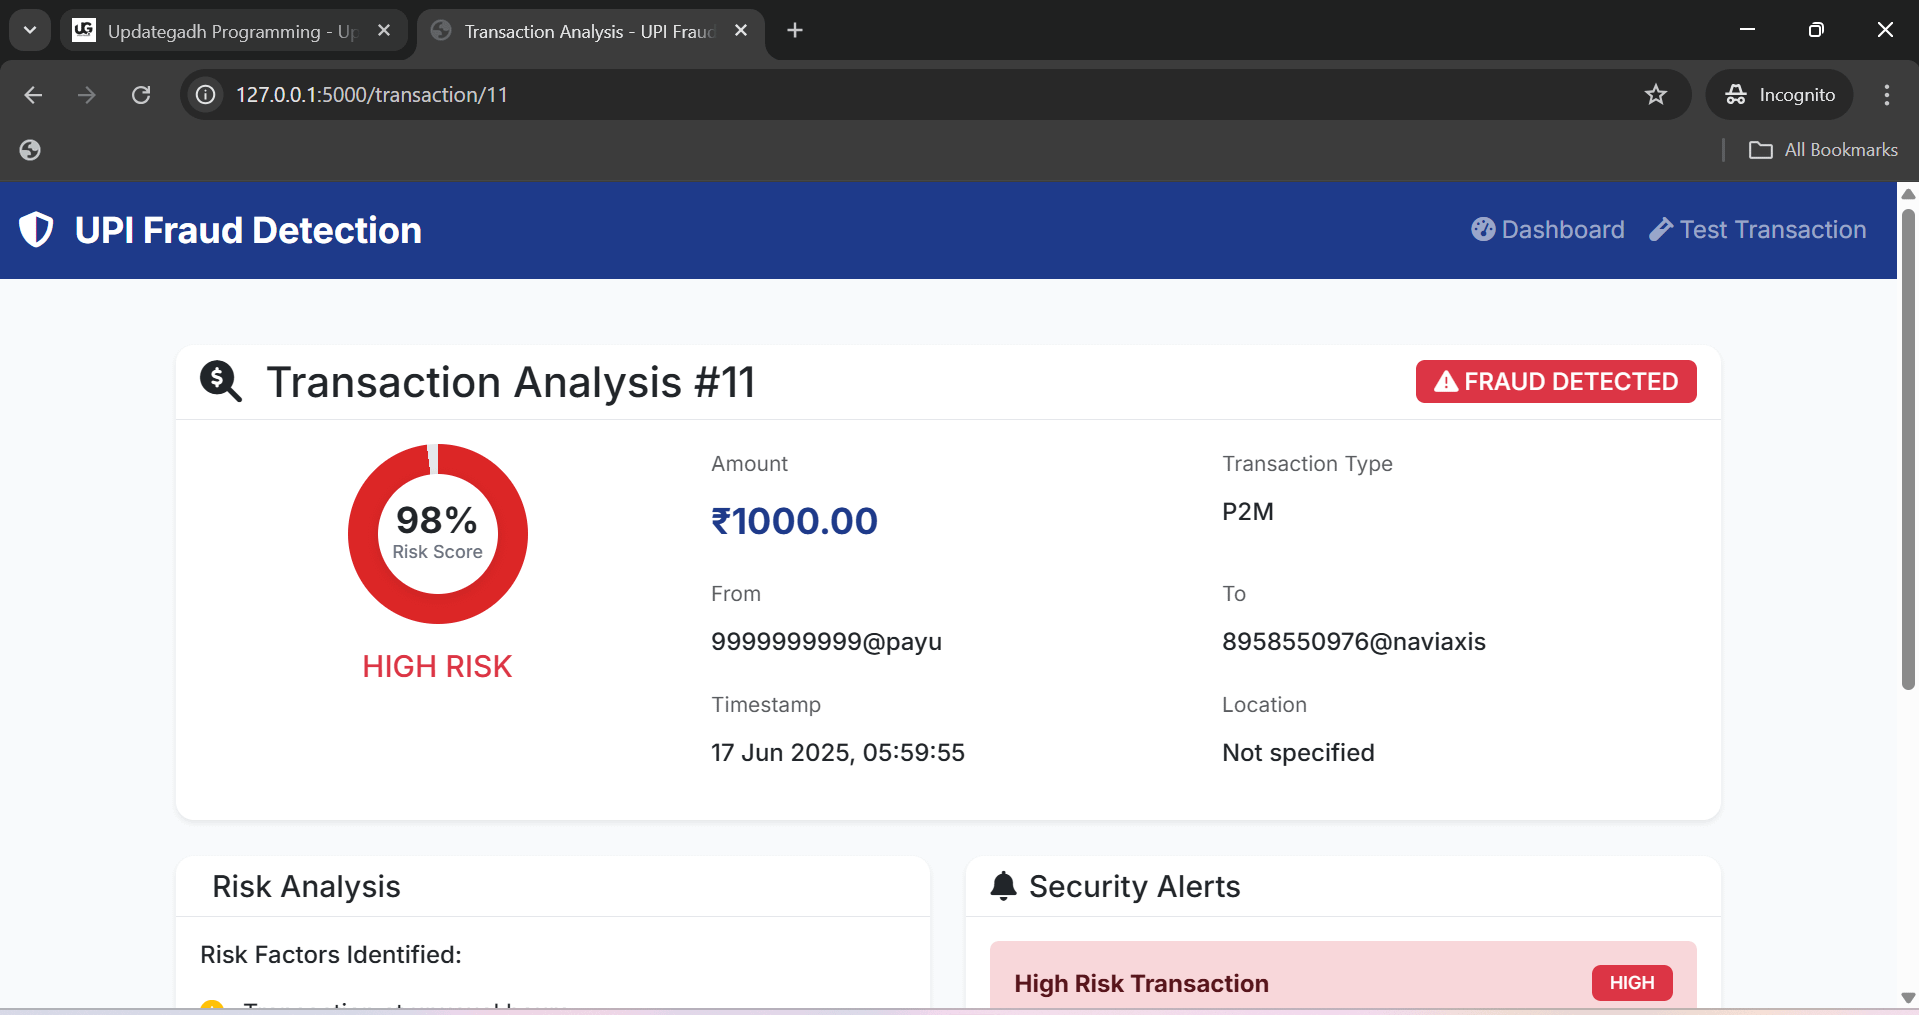Screen dimensions: 1919x1015
Task: Click the Security Alerts bell icon
Action: (1003, 886)
